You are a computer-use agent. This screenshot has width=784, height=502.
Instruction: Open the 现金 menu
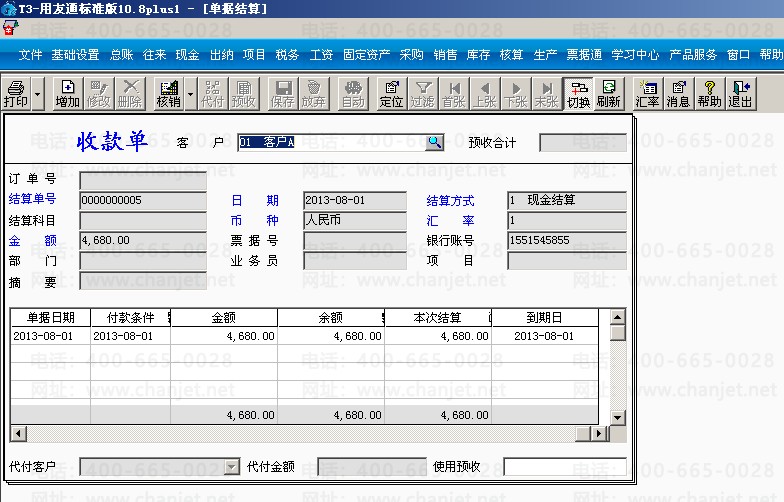(x=188, y=54)
